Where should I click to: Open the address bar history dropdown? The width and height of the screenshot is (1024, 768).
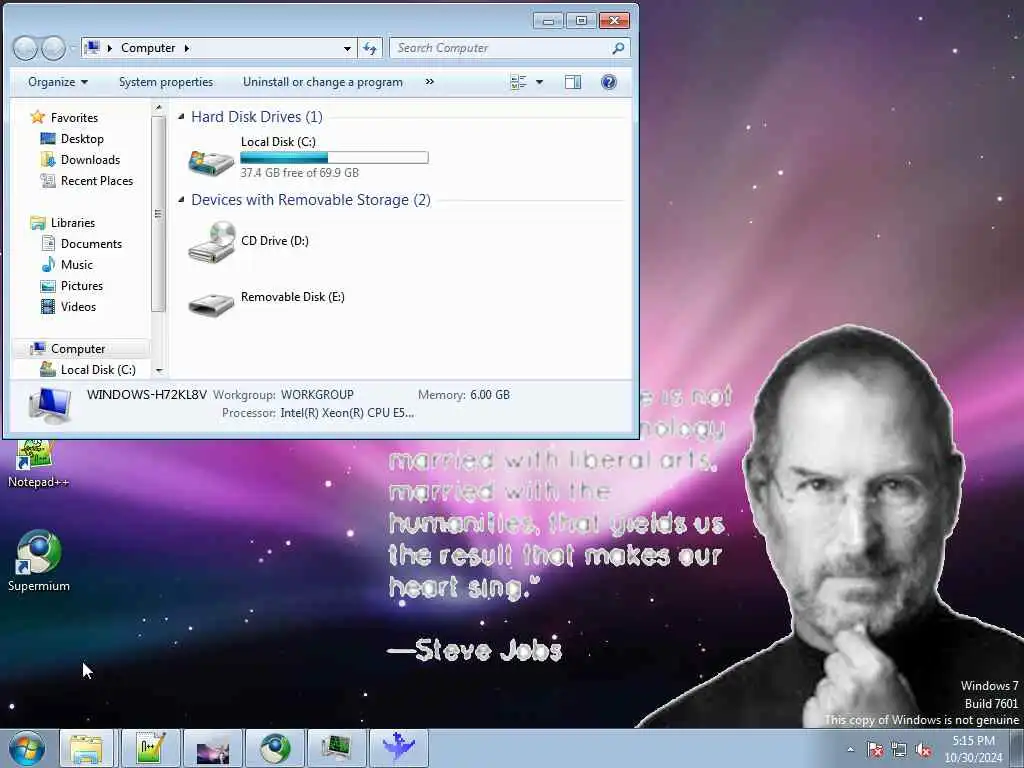pos(347,48)
